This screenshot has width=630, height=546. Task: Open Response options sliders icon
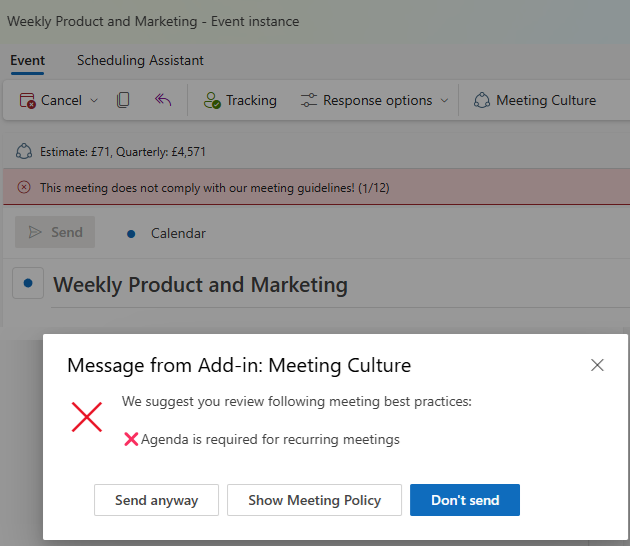coord(309,100)
